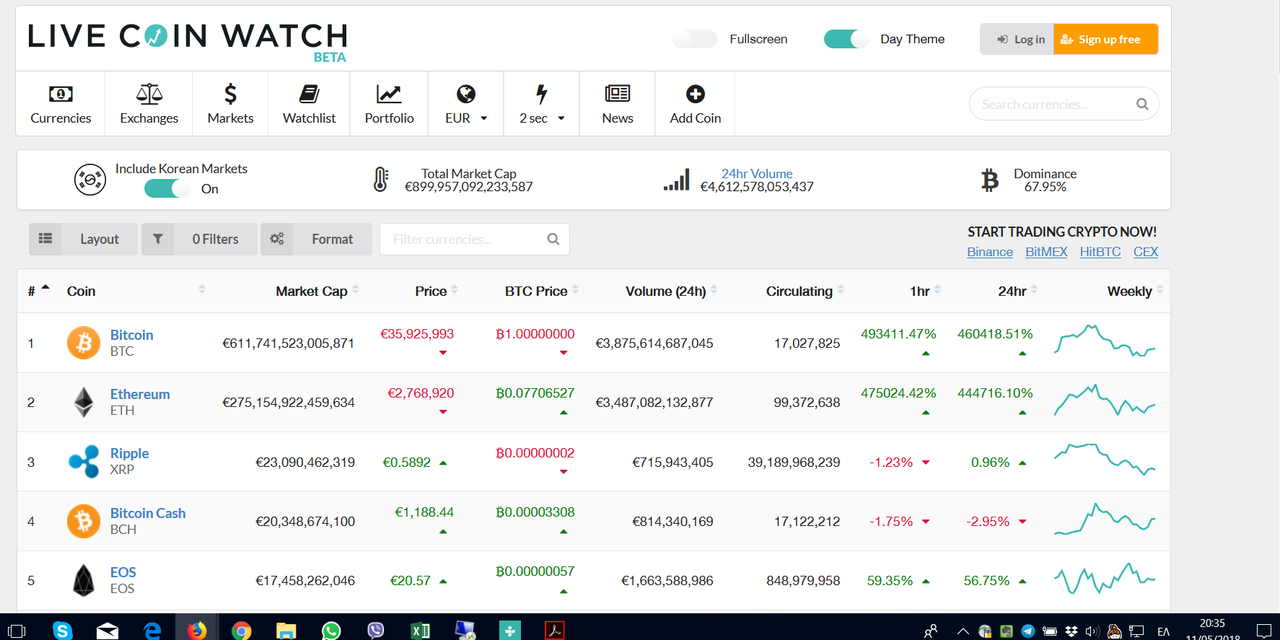Open News via the newspaper icon
The width and height of the screenshot is (1280, 640).
618,94
